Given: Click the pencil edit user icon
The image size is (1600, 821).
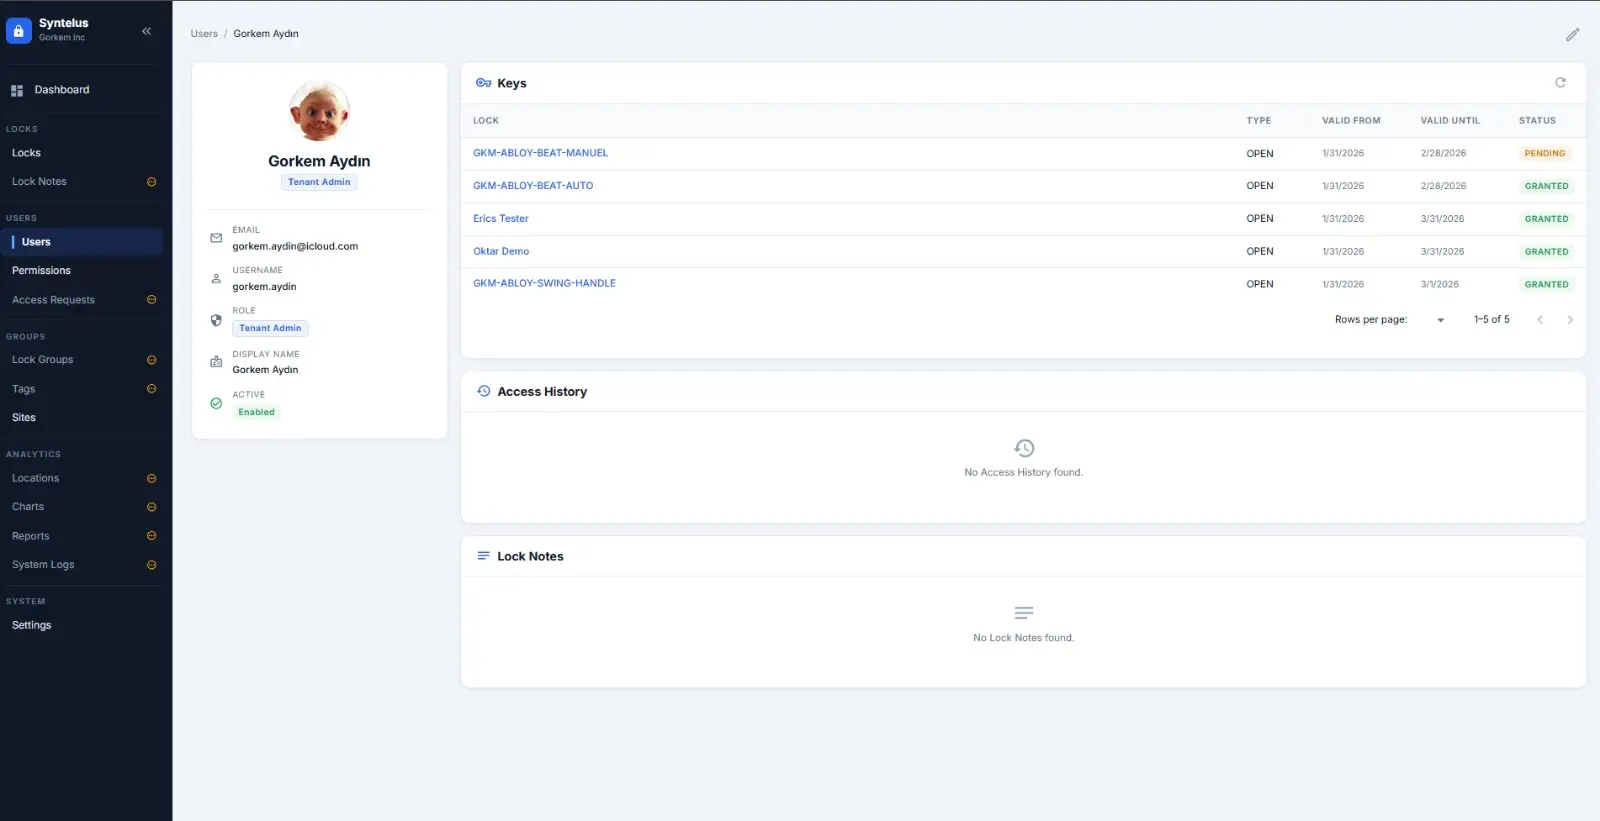Looking at the screenshot, I should coord(1572,35).
